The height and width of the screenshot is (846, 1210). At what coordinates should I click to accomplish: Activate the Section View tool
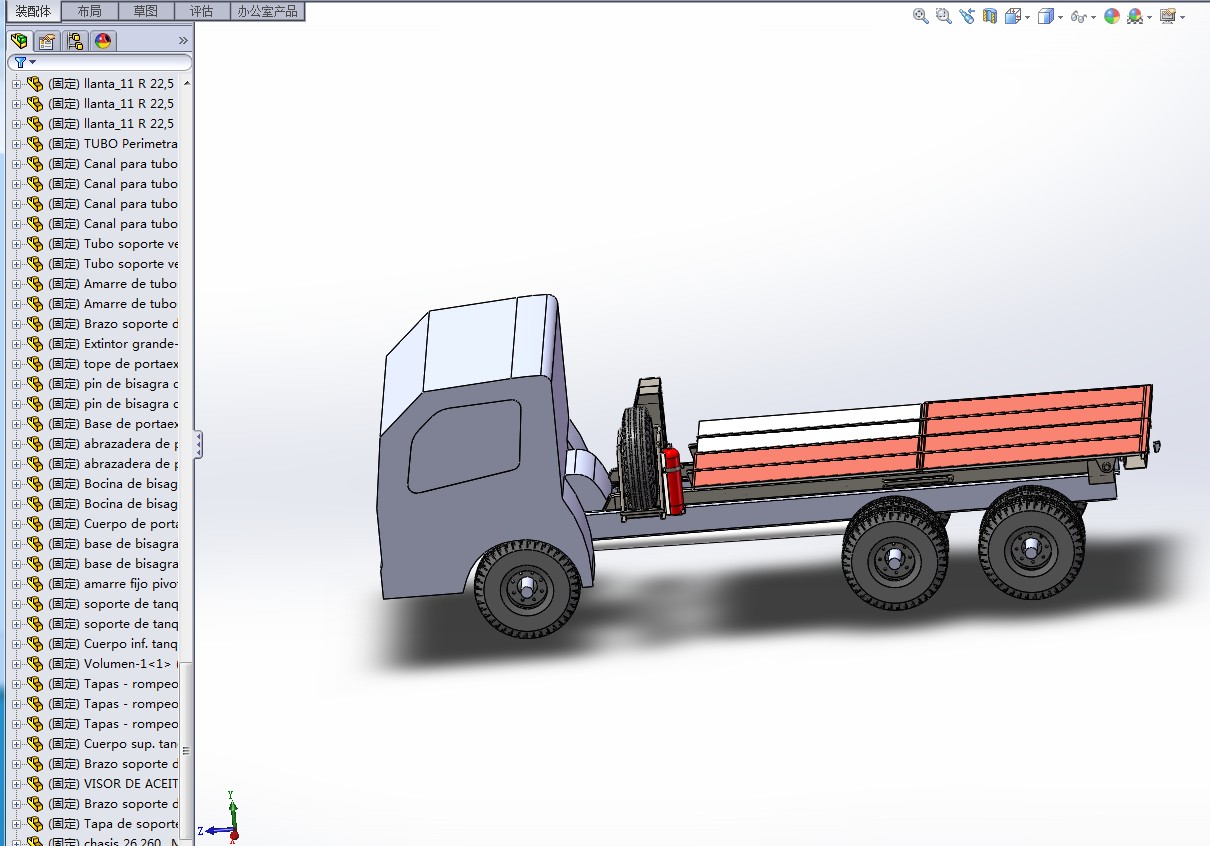[x=990, y=16]
